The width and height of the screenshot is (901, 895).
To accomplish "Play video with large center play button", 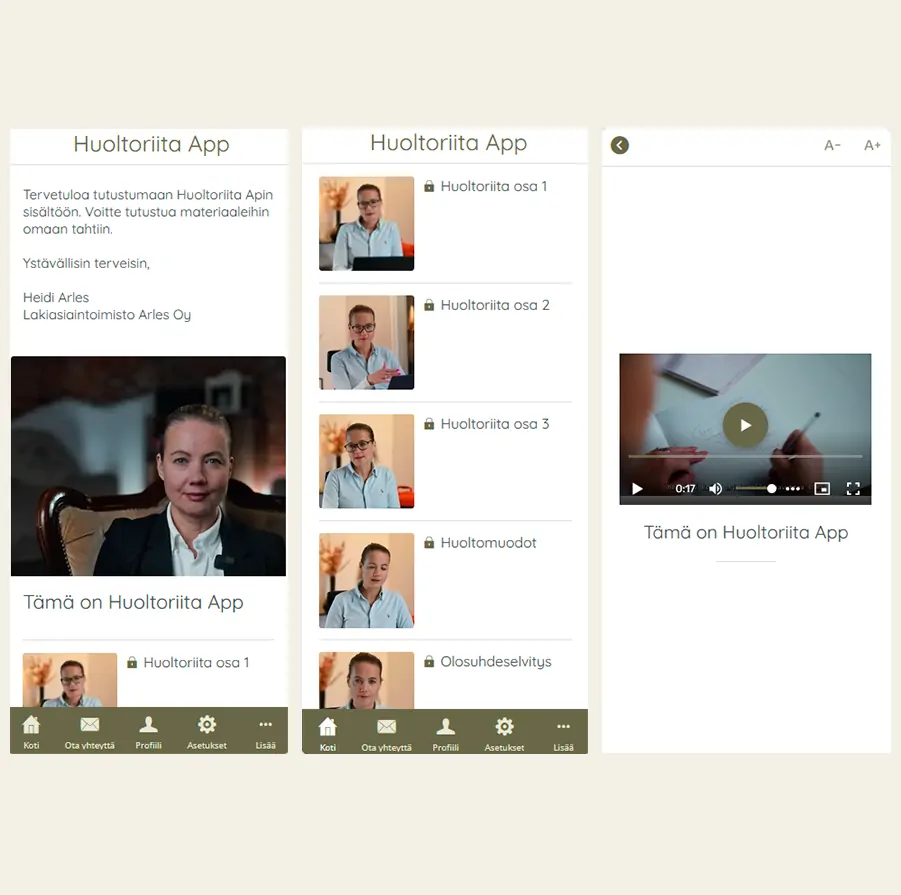I will (x=745, y=425).
